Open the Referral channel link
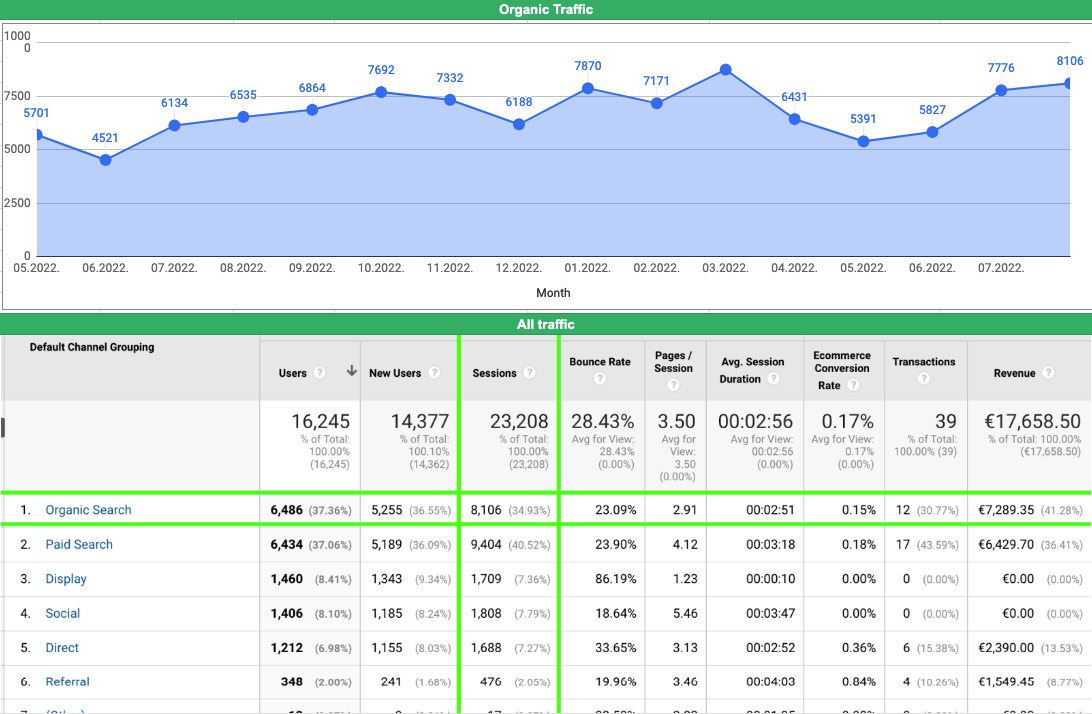 click(x=68, y=682)
